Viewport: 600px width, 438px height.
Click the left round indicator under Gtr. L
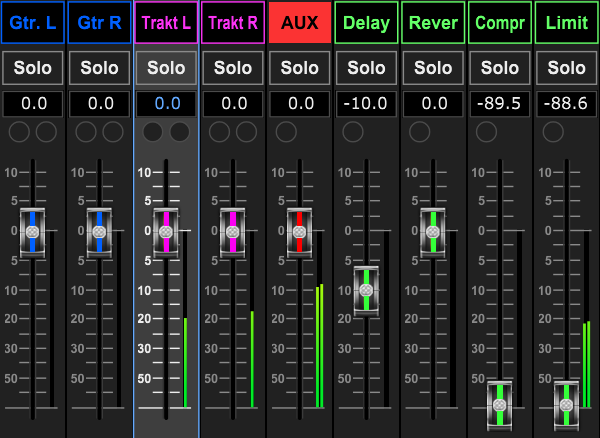[x=20, y=132]
